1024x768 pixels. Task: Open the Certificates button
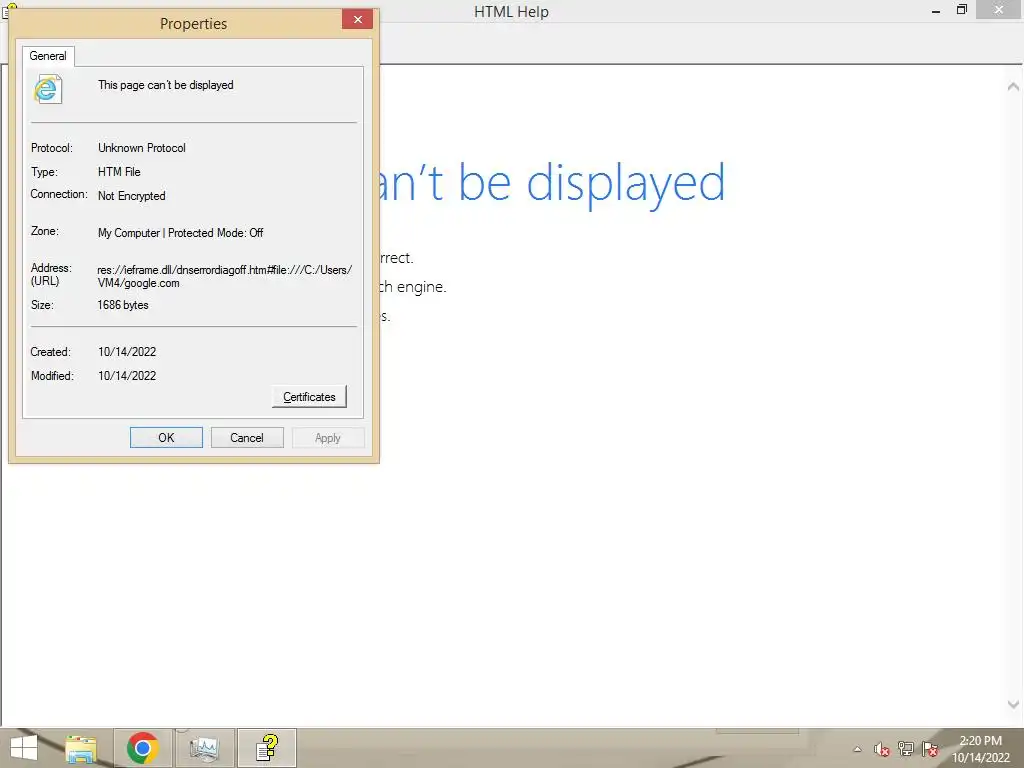tap(309, 397)
